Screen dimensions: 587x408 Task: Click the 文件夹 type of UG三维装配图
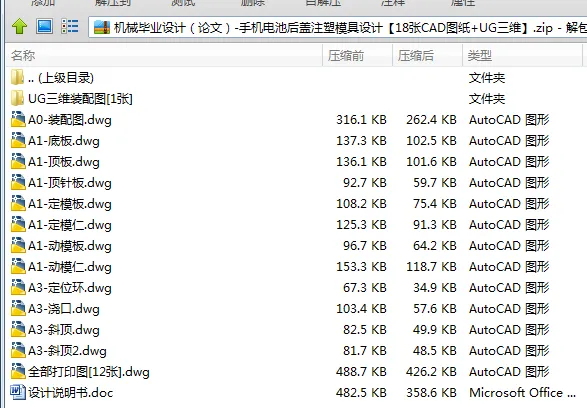(x=487, y=98)
